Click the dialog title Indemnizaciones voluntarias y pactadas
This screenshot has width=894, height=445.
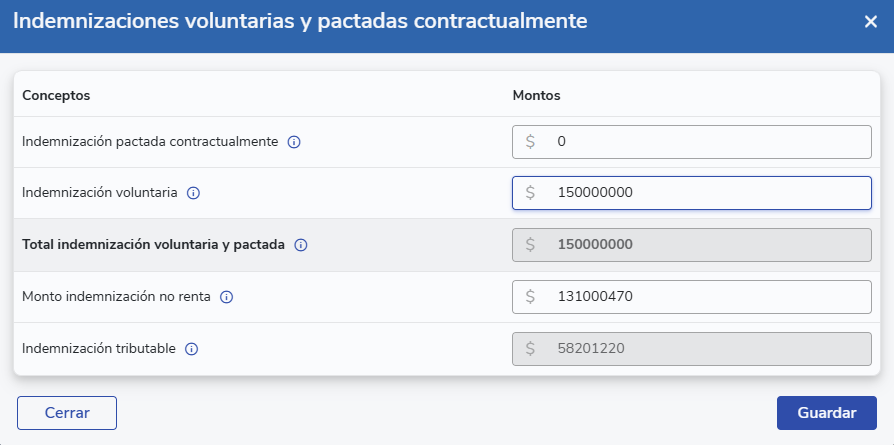(x=300, y=21)
